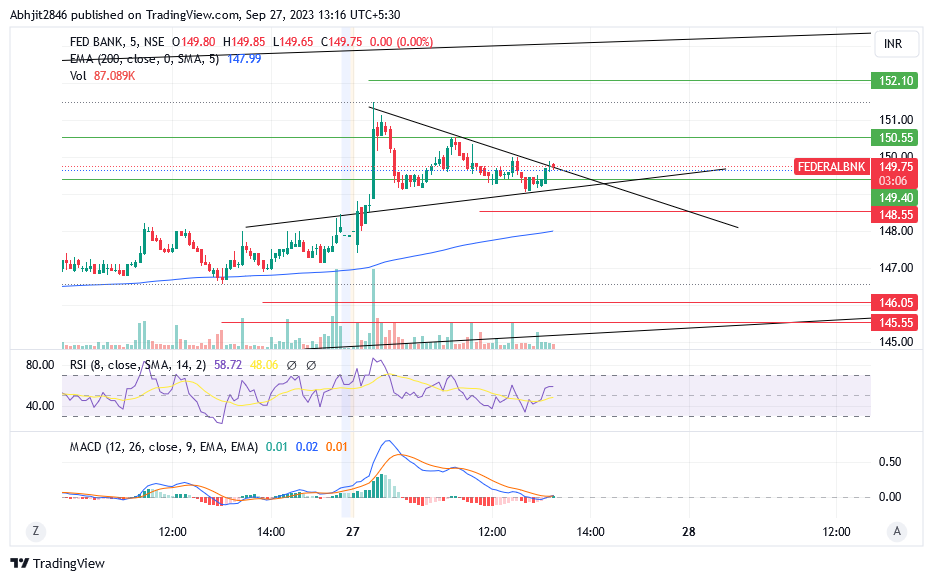933x581 pixels.
Task: Click the FED BANK symbol title
Action: pos(117,42)
